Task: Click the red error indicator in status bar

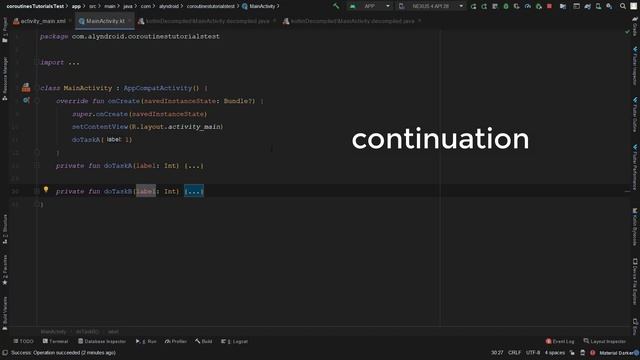Action: (593, 353)
